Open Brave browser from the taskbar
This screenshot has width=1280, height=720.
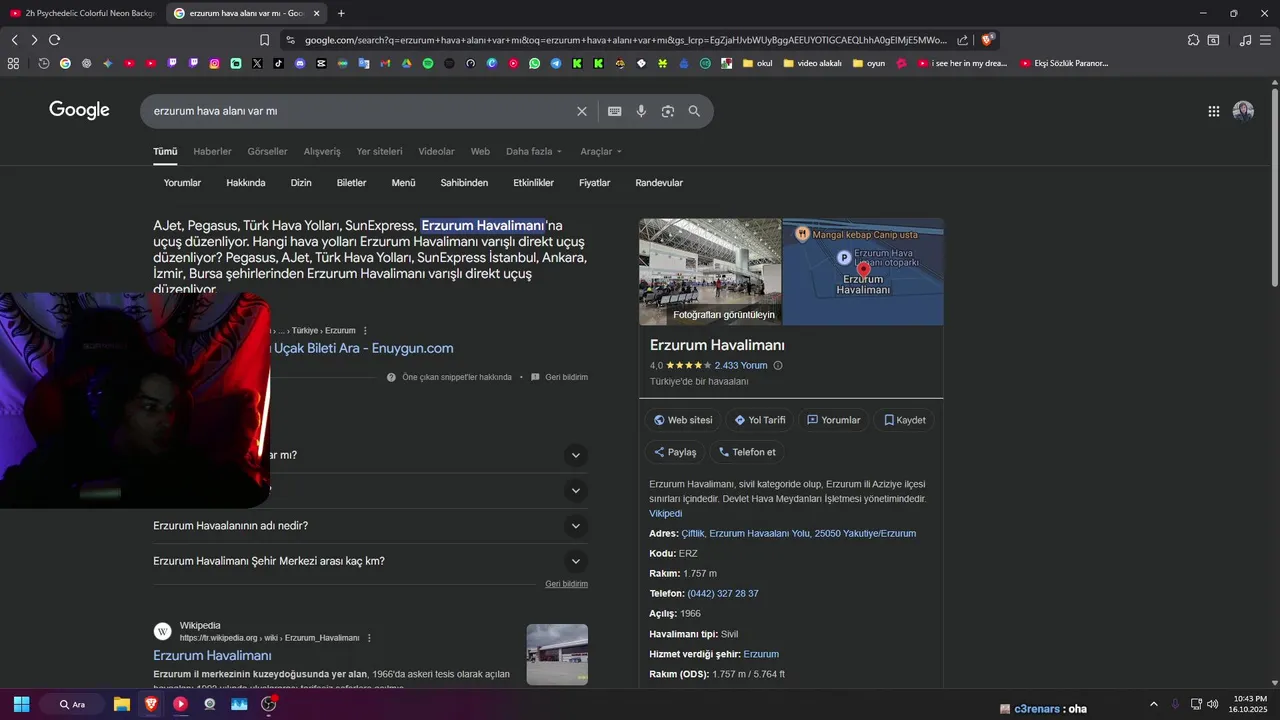click(x=151, y=704)
